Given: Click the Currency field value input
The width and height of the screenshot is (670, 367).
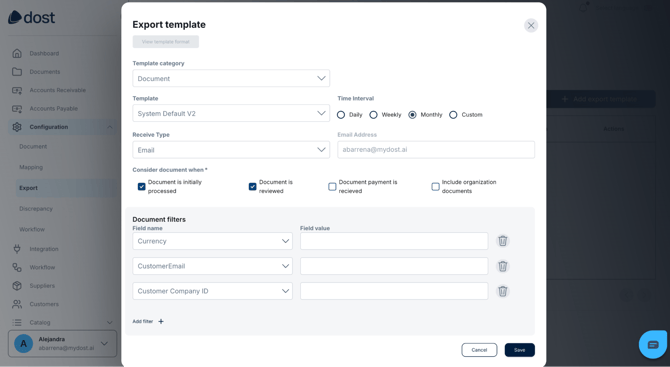Looking at the screenshot, I should 394,241.
